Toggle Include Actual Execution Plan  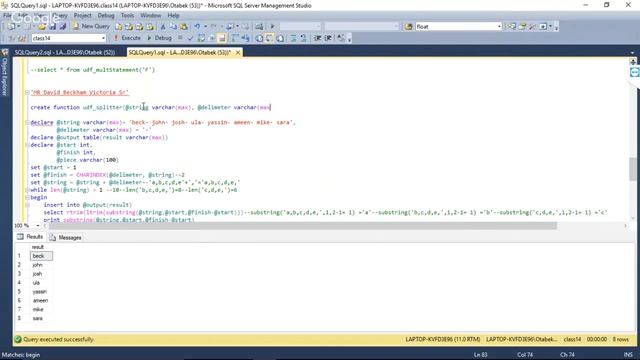pyautogui.click(x=235, y=38)
